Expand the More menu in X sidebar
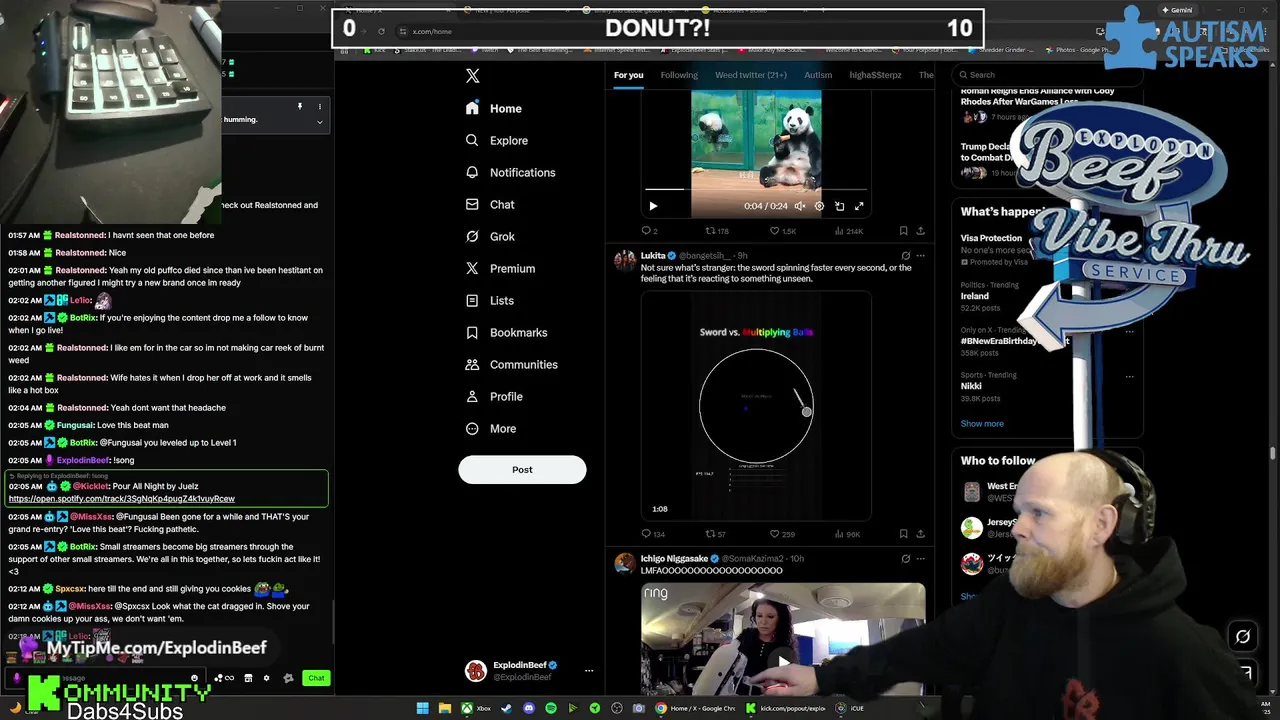Image resolution: width=1280 pixels, height=720 pixels. point(491,428)
